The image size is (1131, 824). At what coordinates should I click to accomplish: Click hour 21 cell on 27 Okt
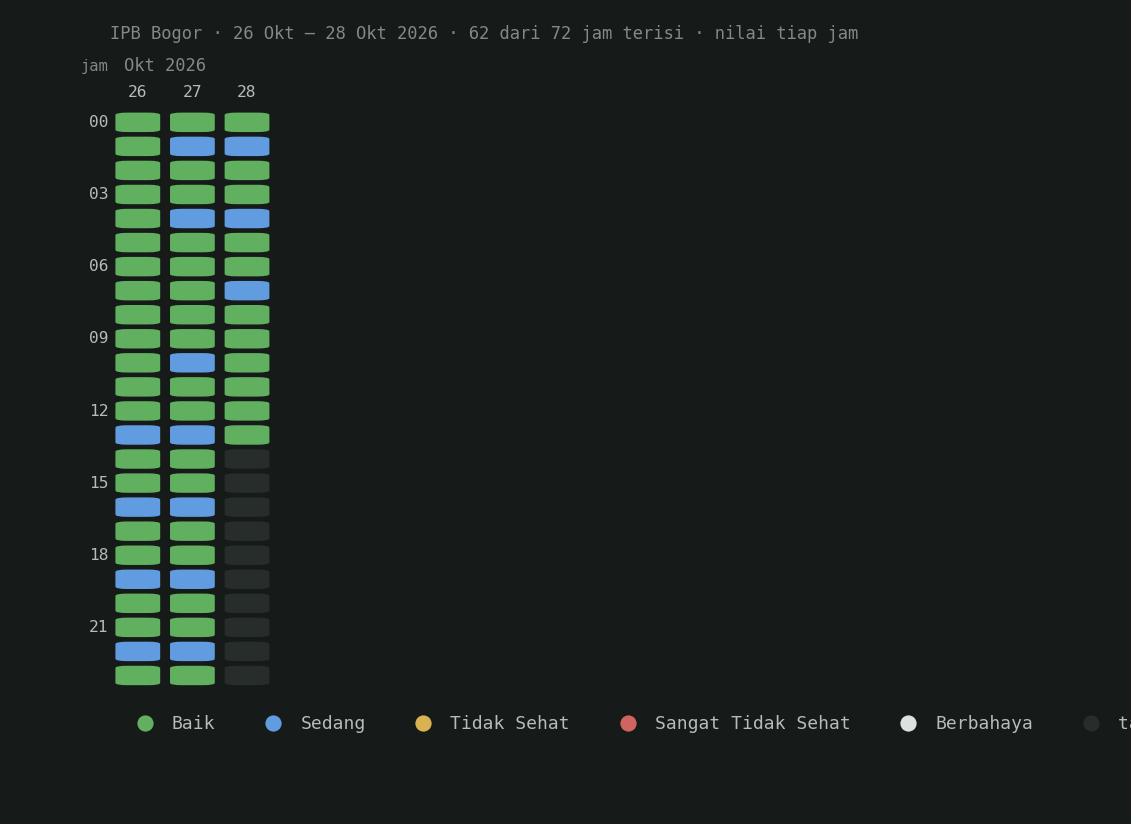point(193,627)
